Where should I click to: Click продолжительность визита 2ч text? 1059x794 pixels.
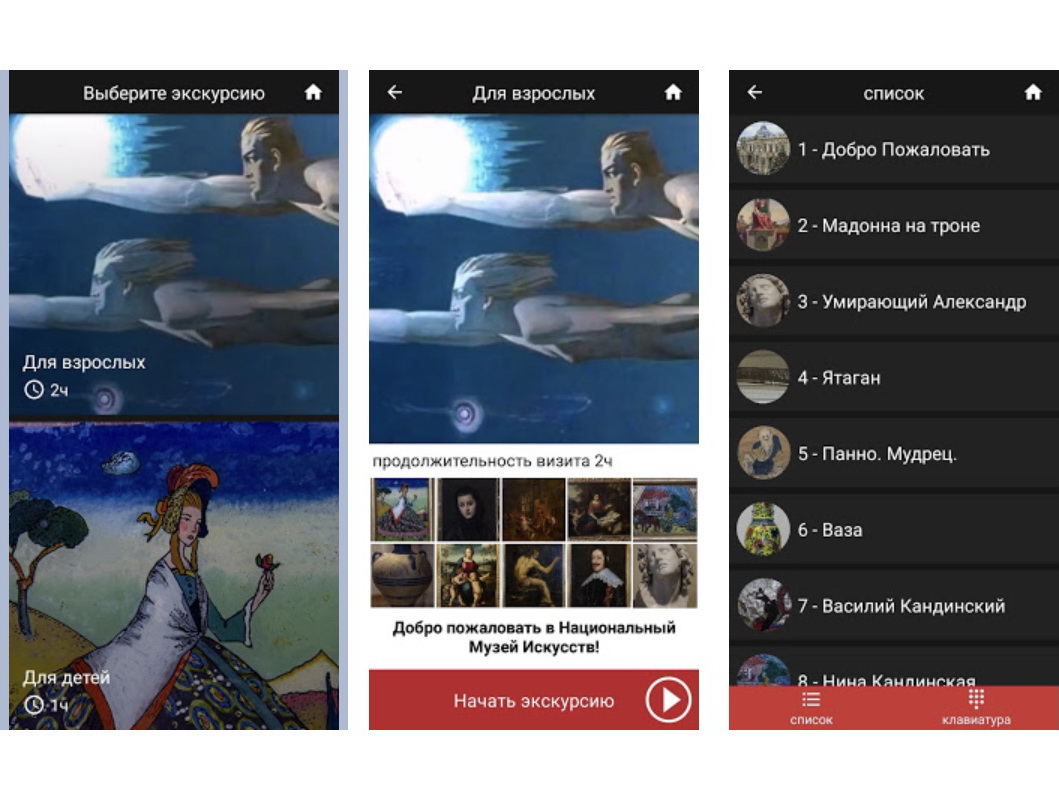point(492,461)
